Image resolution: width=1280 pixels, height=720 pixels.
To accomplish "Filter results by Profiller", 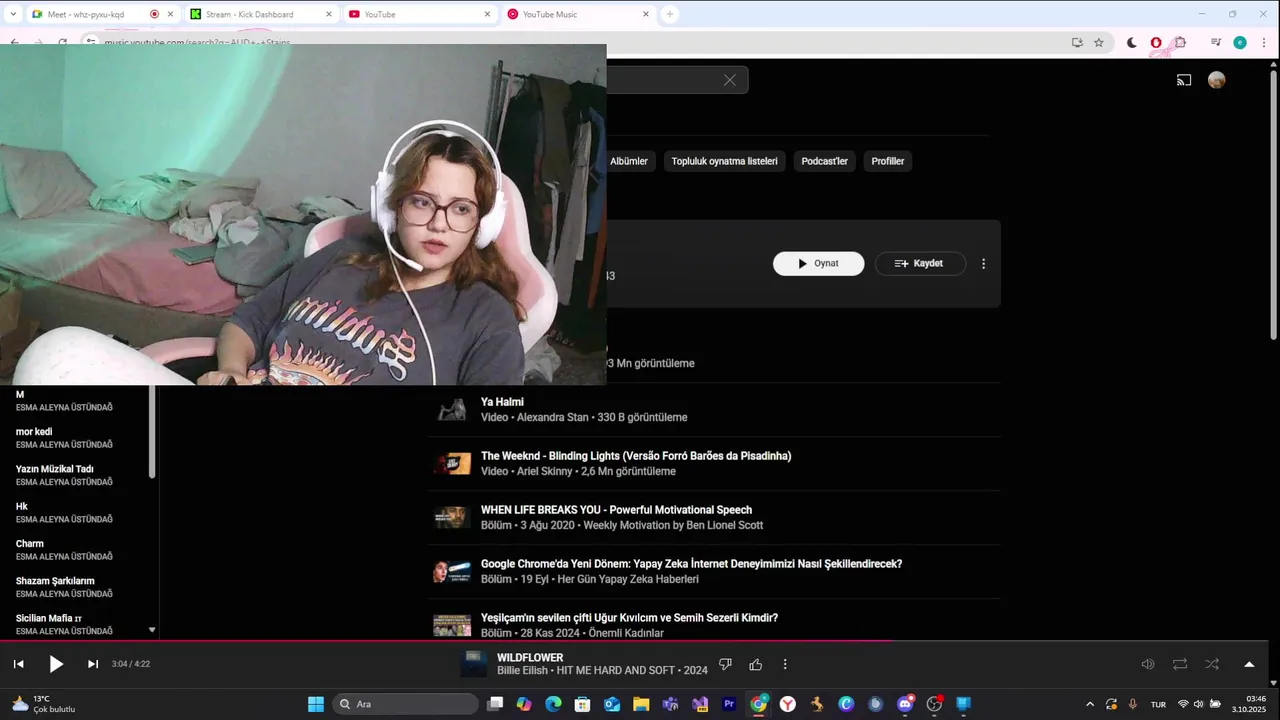I will click(x=888, y=161).
